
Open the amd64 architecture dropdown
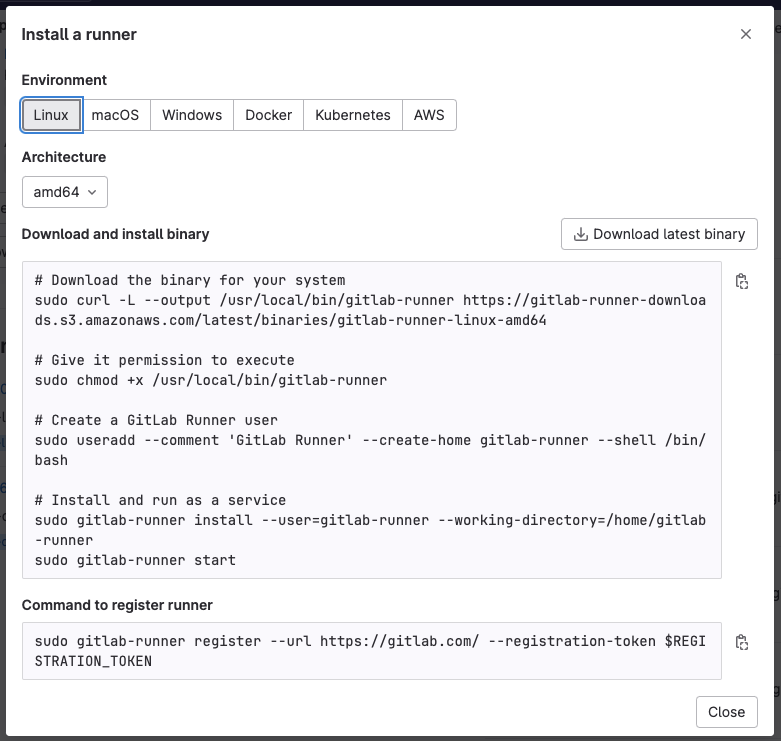pos(65,192)
